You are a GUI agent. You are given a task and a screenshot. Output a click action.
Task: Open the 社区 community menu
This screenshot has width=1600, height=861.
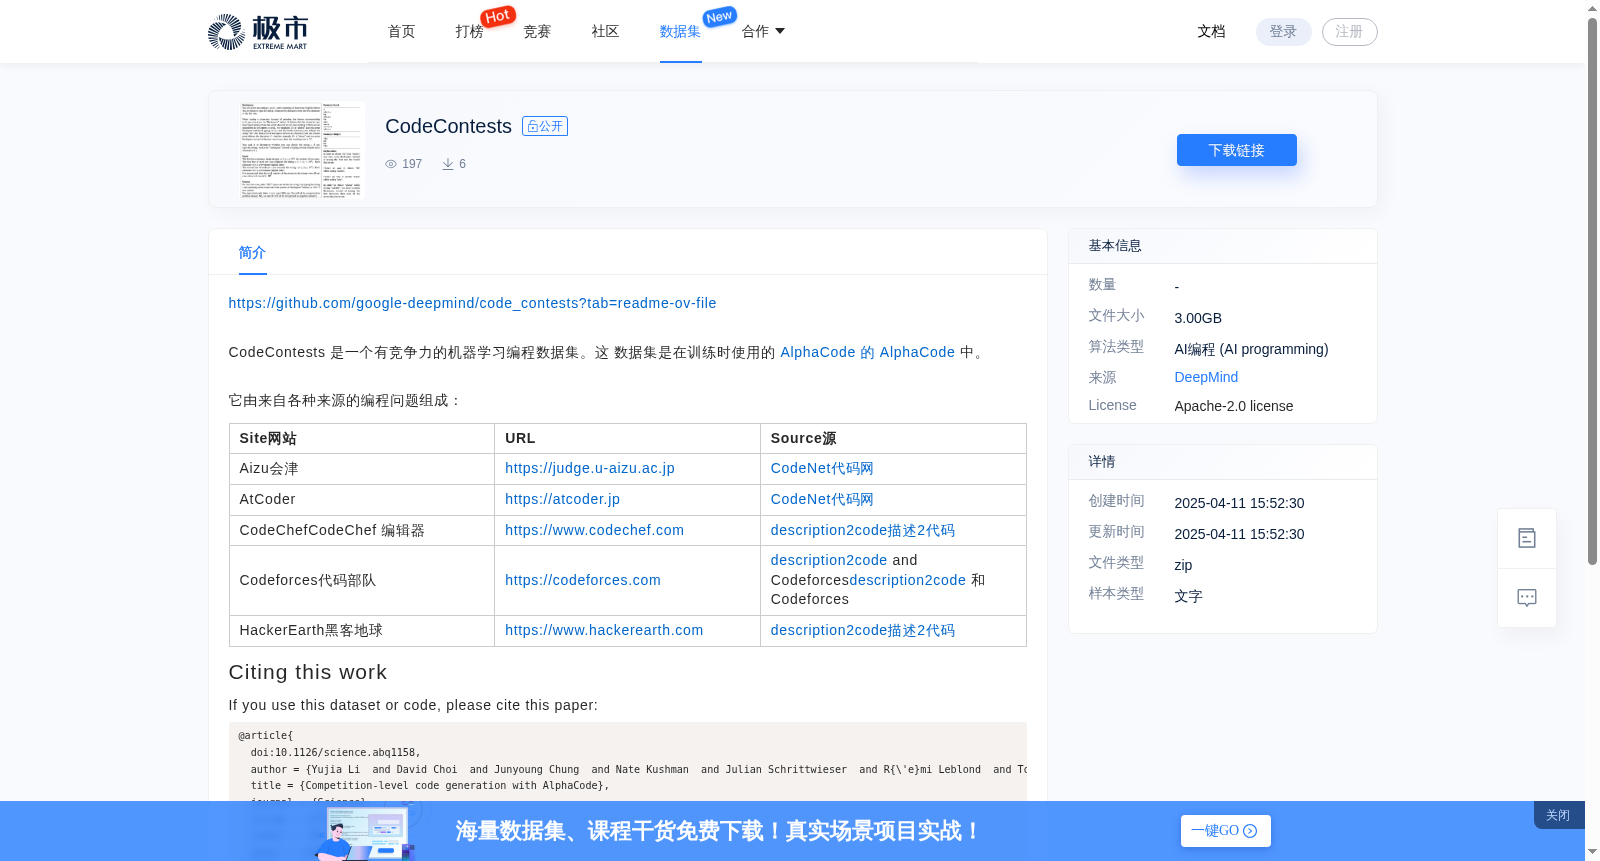pyautogui.click(x=606, y=32)
